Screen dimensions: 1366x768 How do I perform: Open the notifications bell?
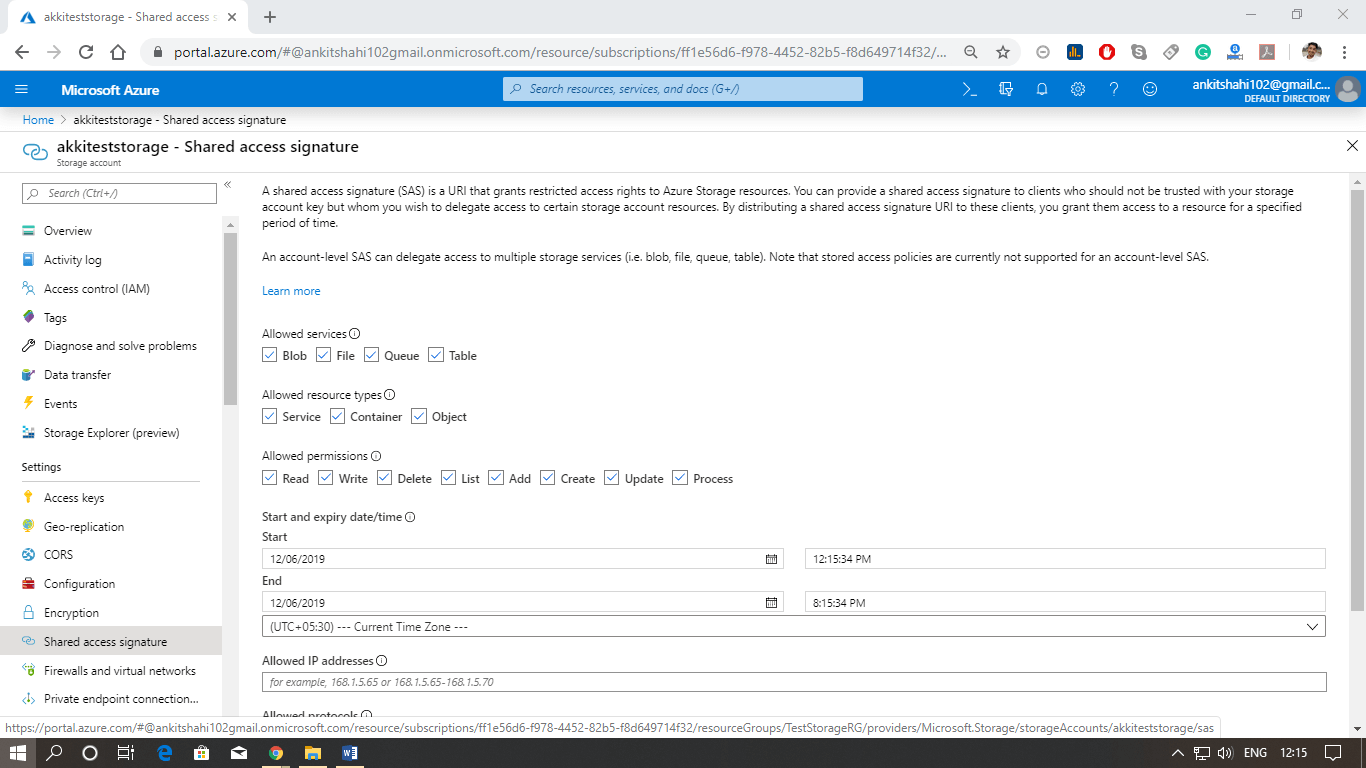coord(1042,89)
